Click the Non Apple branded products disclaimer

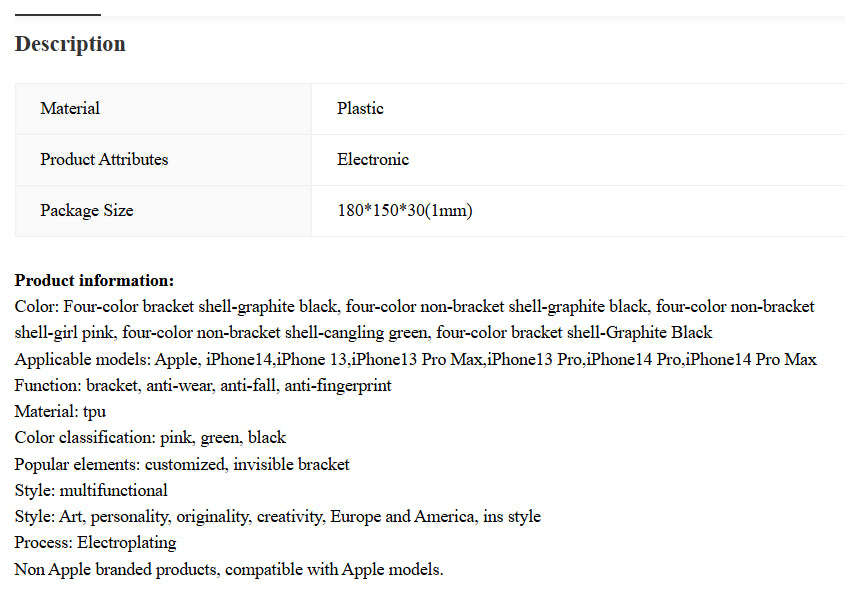[x=229, y=569]
